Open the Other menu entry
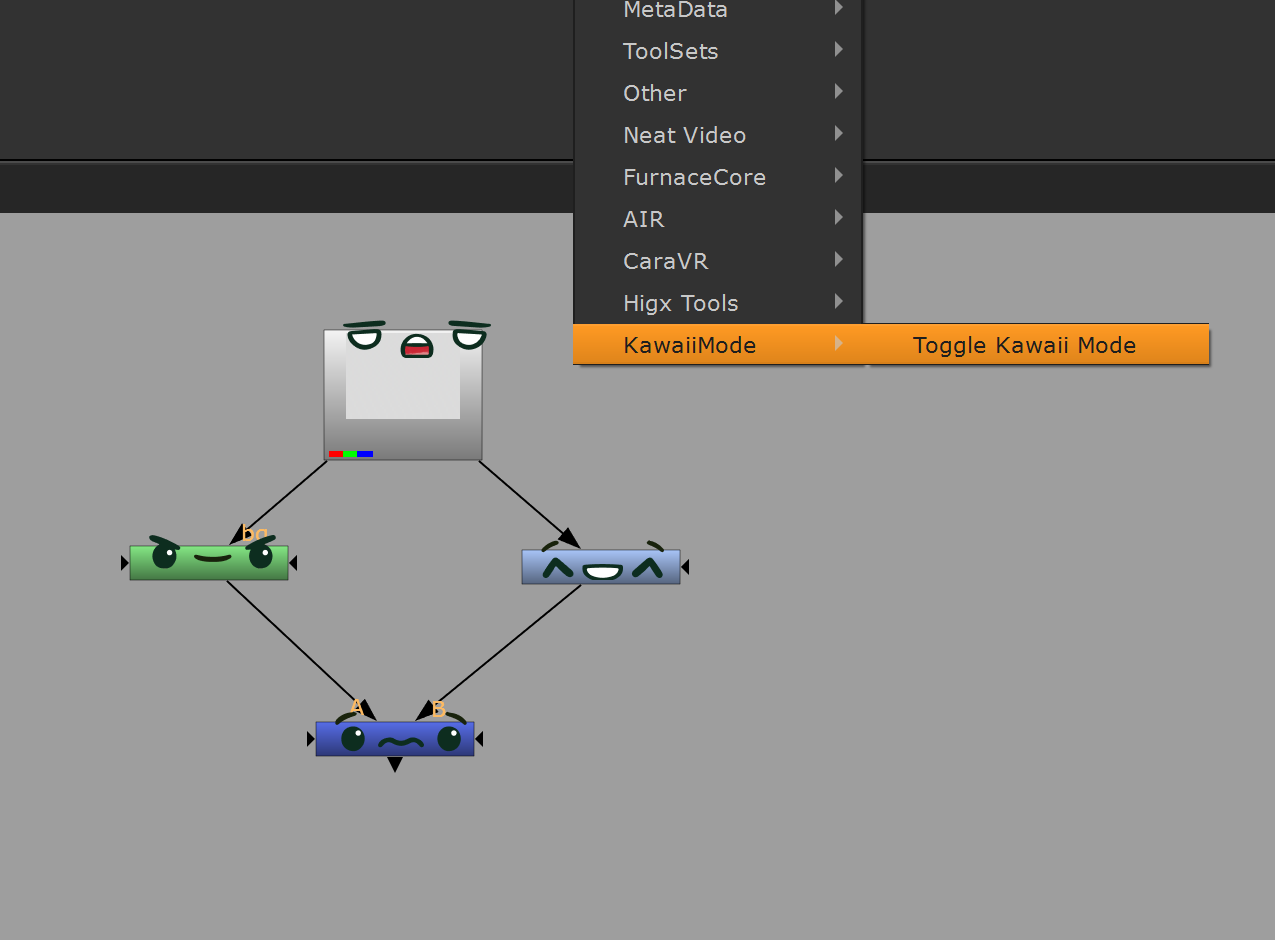The image size is (1275, 940). click(x=655, y=93)
